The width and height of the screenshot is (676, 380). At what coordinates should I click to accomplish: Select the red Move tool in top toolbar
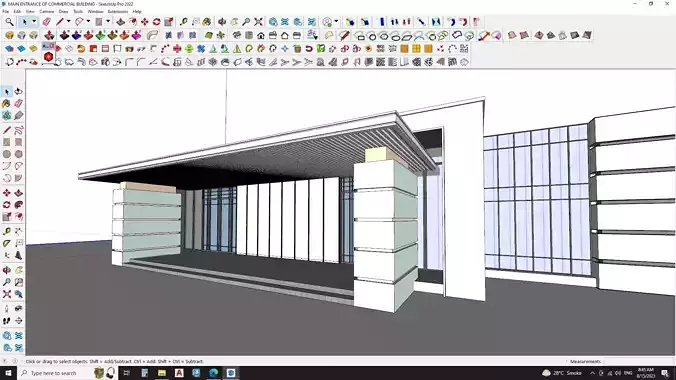(x=144, y=22)
